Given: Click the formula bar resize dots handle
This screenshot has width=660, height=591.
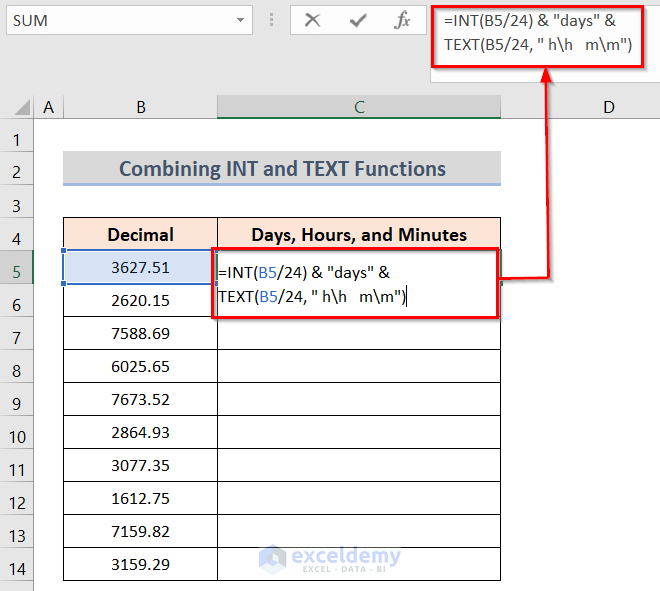Looking at the screenshot, I should tap(271, 20).
